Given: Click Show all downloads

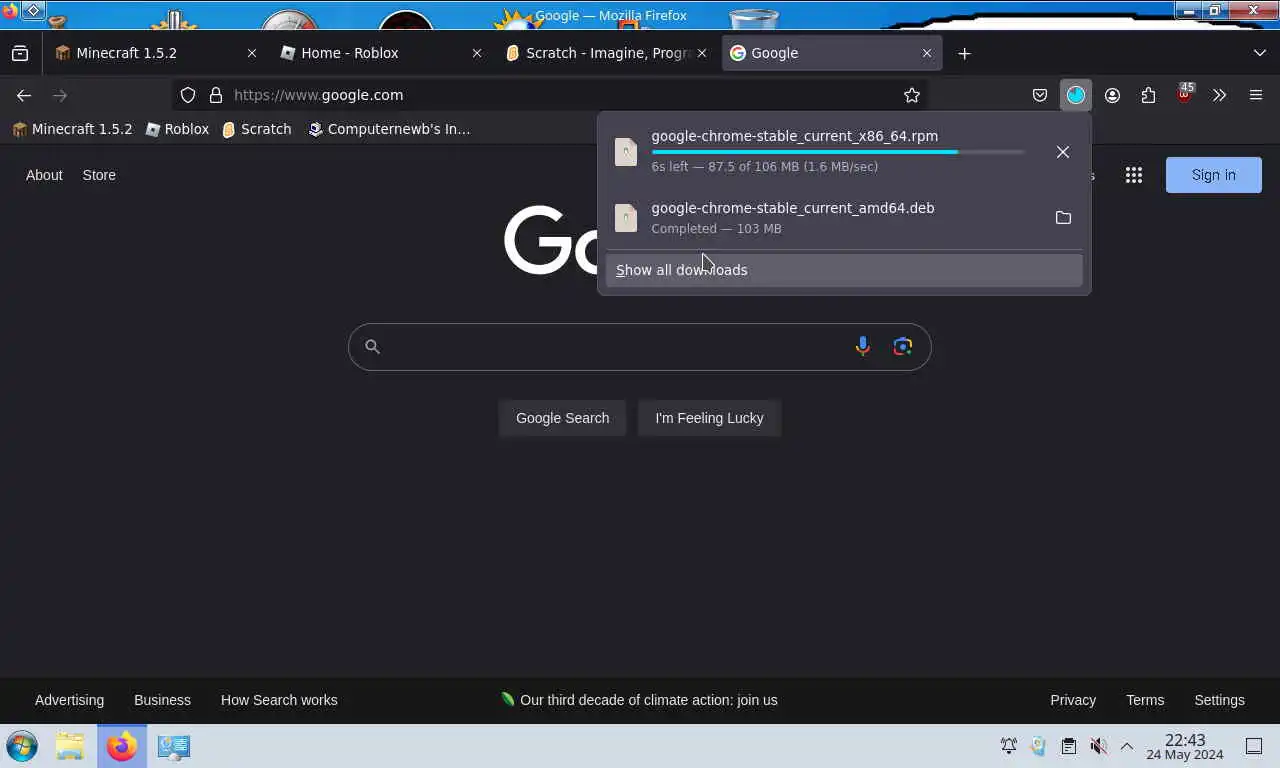Looking at the screenshot, I should coord(844,270).
